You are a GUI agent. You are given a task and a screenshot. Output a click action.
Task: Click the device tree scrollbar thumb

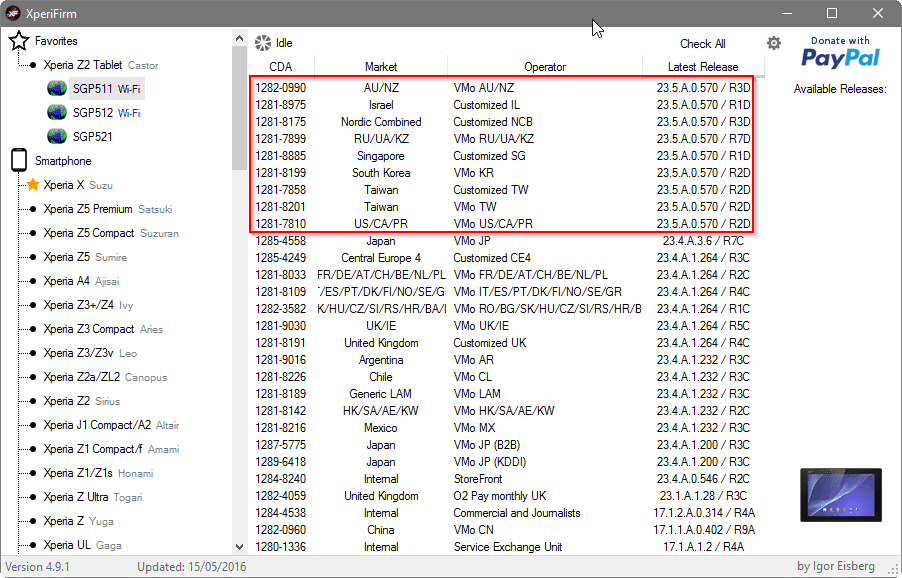pyautogui.click(x=239, y=108)
